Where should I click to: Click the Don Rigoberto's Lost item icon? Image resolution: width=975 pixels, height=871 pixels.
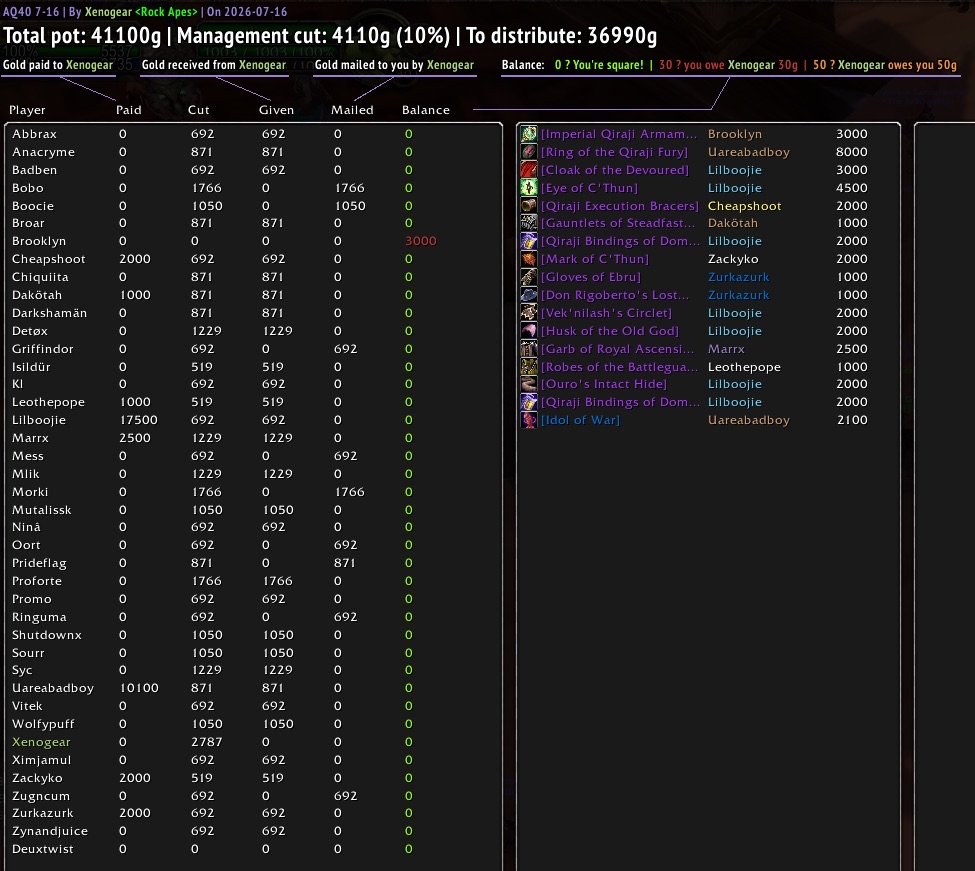point(529,295)
